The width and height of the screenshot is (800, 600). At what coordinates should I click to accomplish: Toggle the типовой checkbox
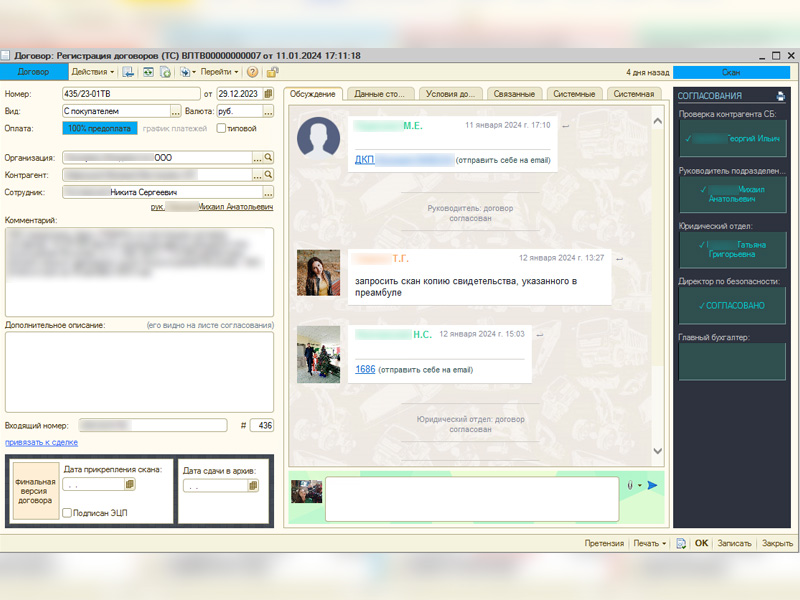tap(221, 128)
